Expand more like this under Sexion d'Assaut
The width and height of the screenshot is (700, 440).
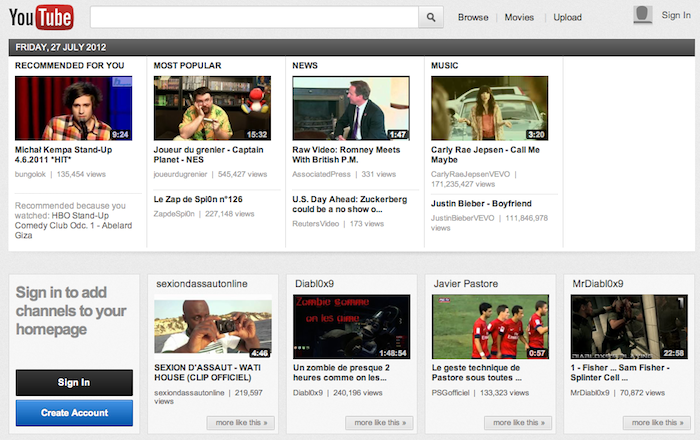(241, 423)
